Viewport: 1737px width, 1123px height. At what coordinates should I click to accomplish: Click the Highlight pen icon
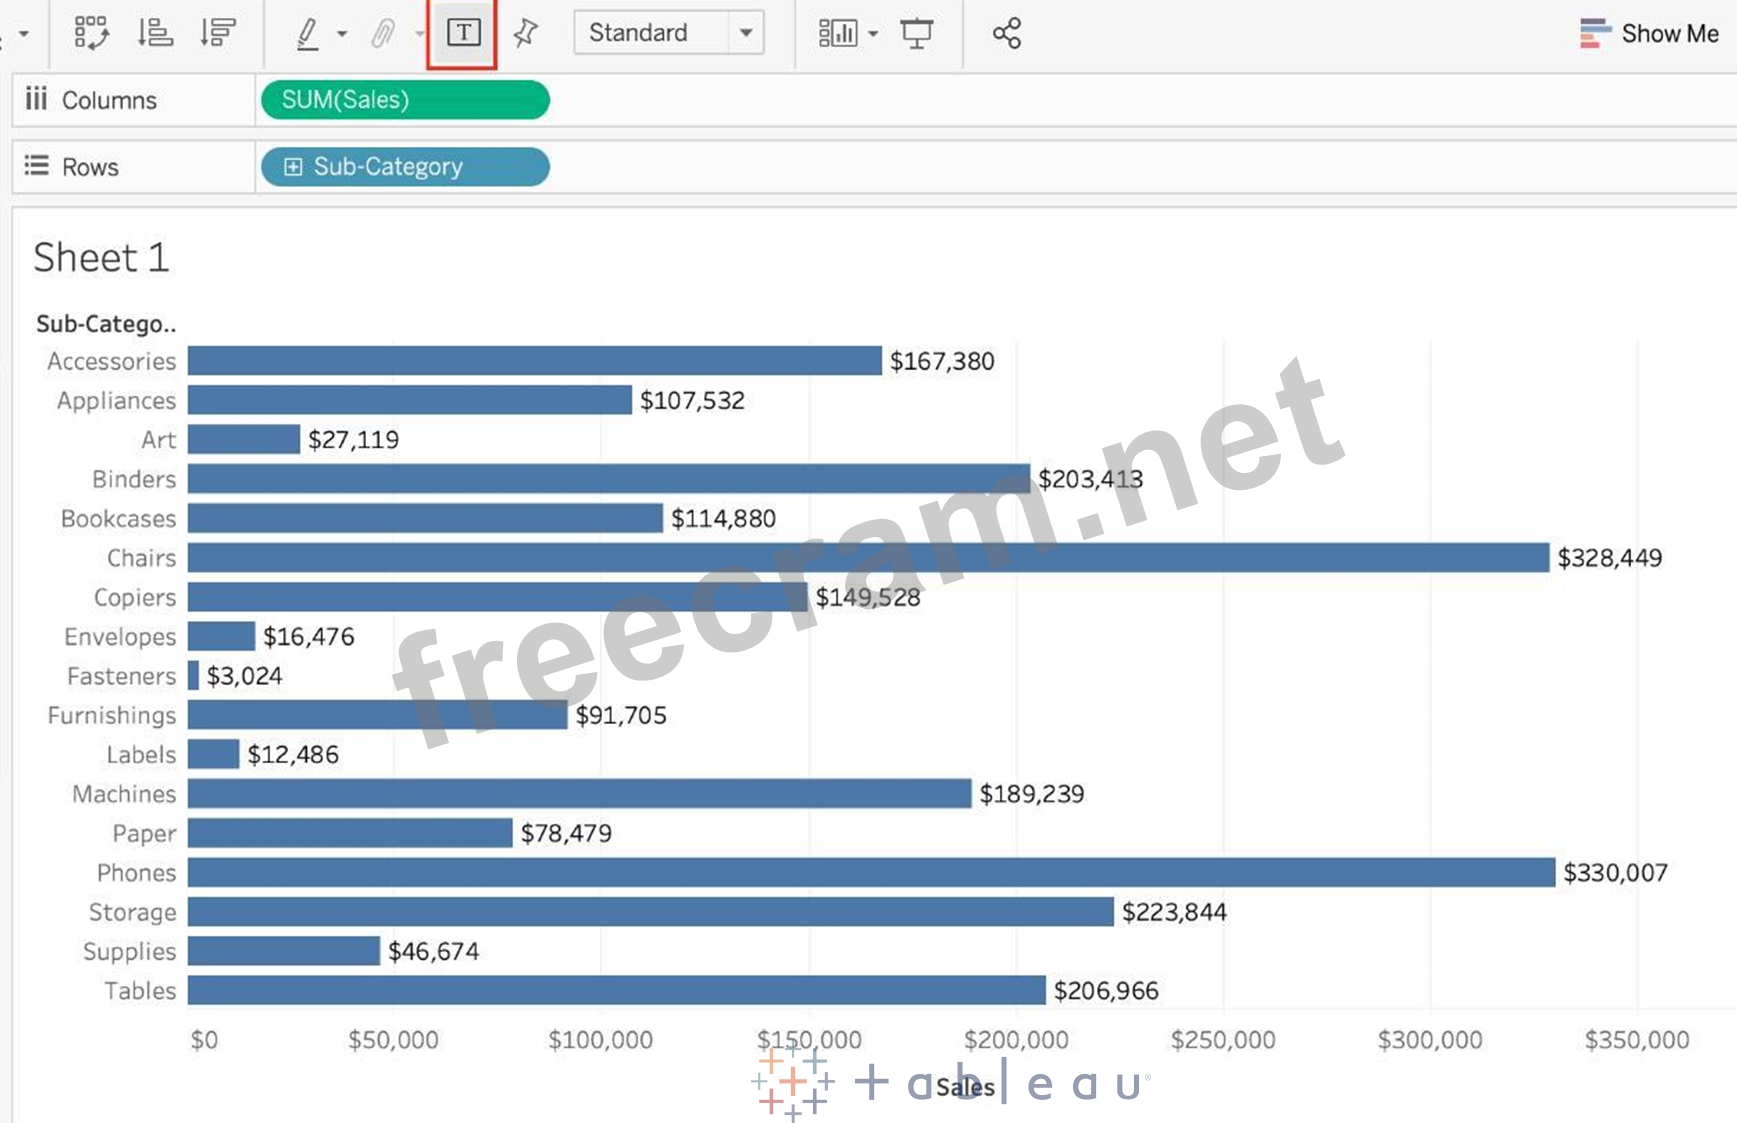308,34
